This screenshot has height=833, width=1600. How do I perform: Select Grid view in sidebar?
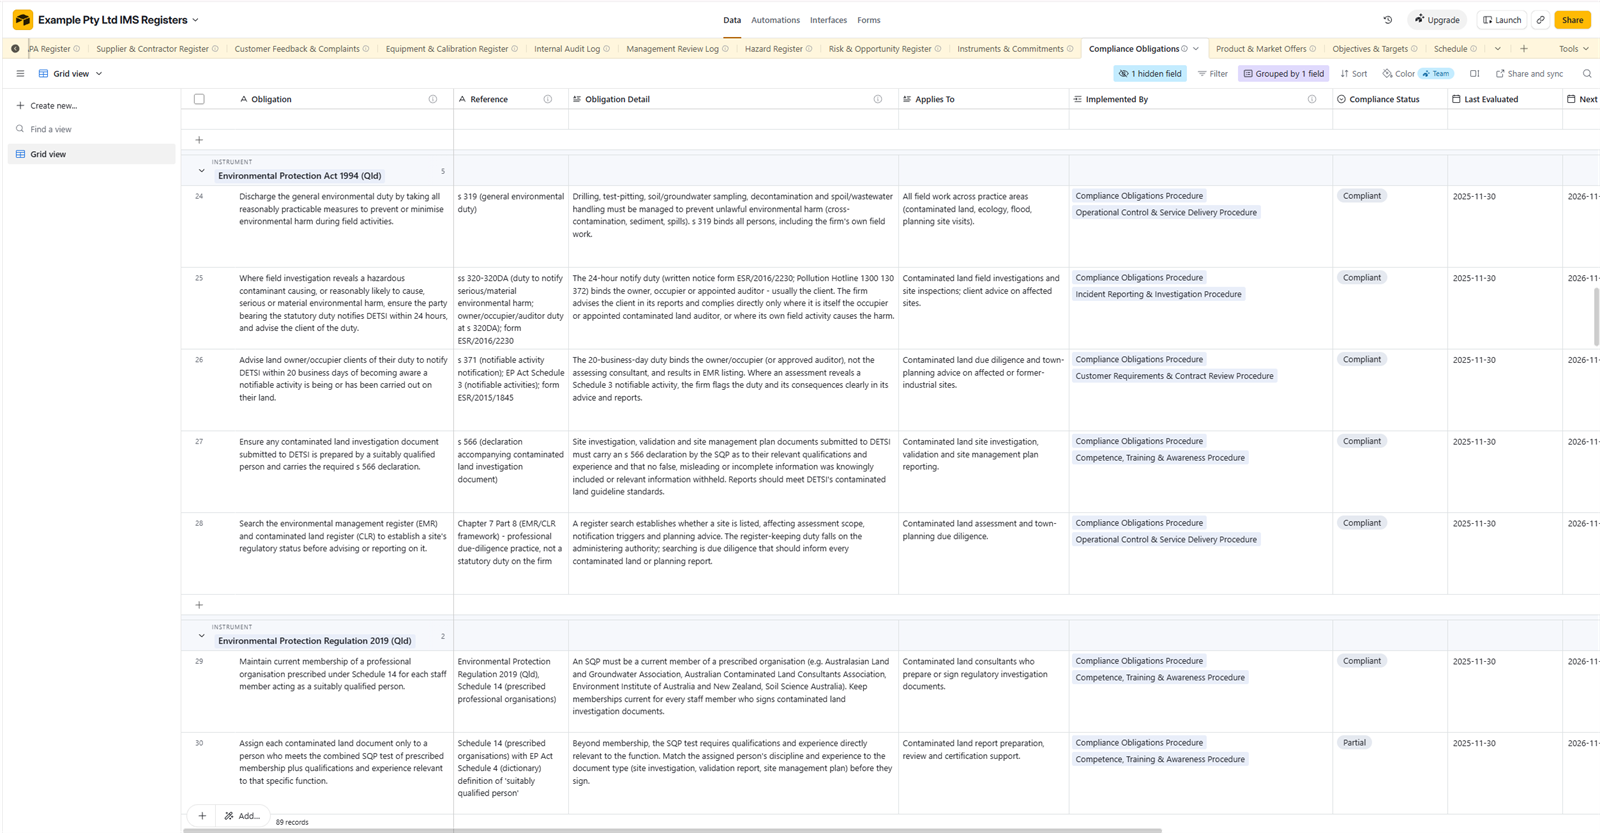point(91,154)
